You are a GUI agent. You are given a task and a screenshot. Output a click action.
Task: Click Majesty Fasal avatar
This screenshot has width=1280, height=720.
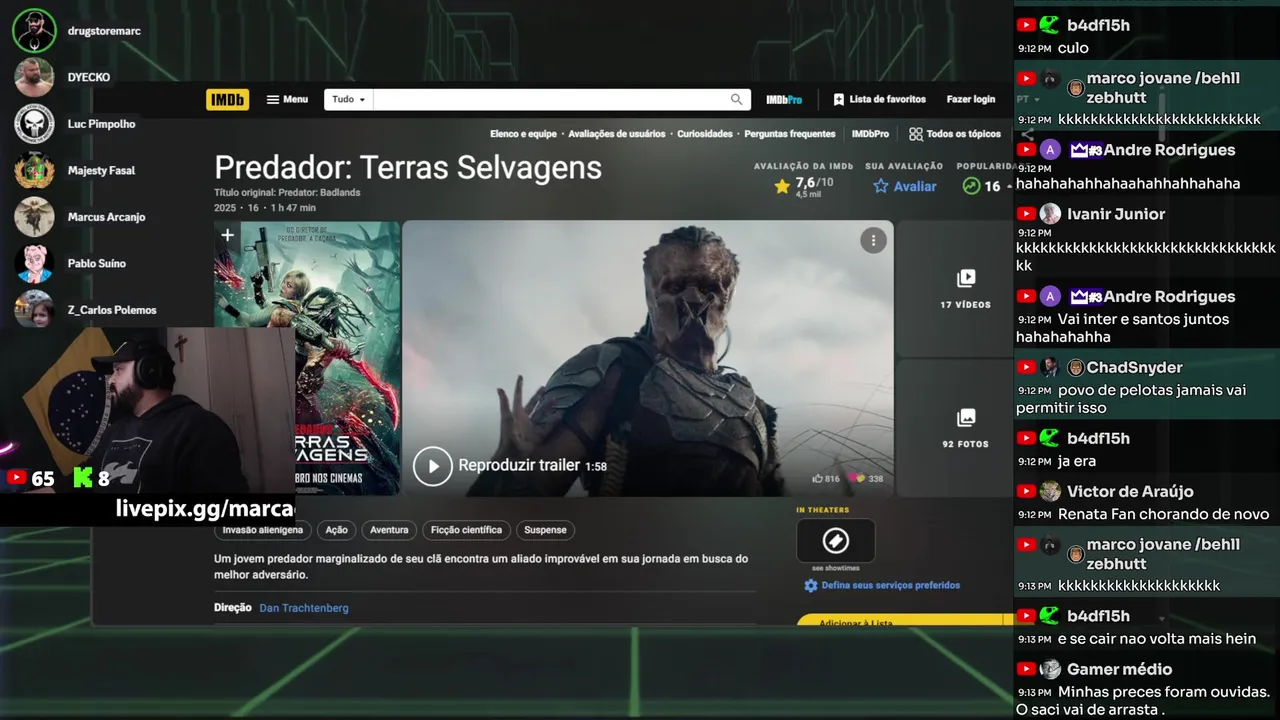(x=34, y=170)
